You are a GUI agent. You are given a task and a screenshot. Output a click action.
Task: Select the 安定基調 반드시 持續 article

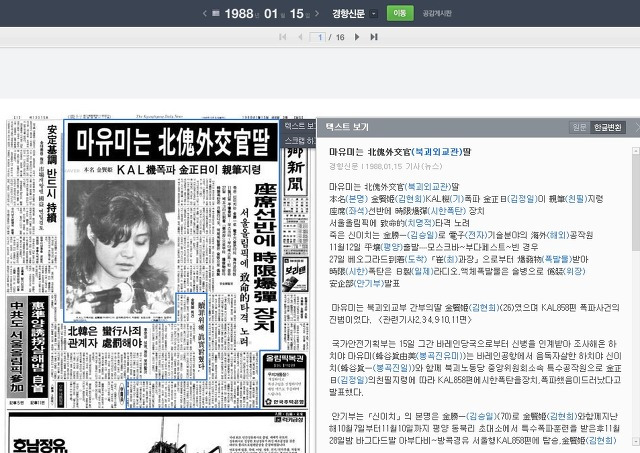pyautogui.click(x=52, y=174)
